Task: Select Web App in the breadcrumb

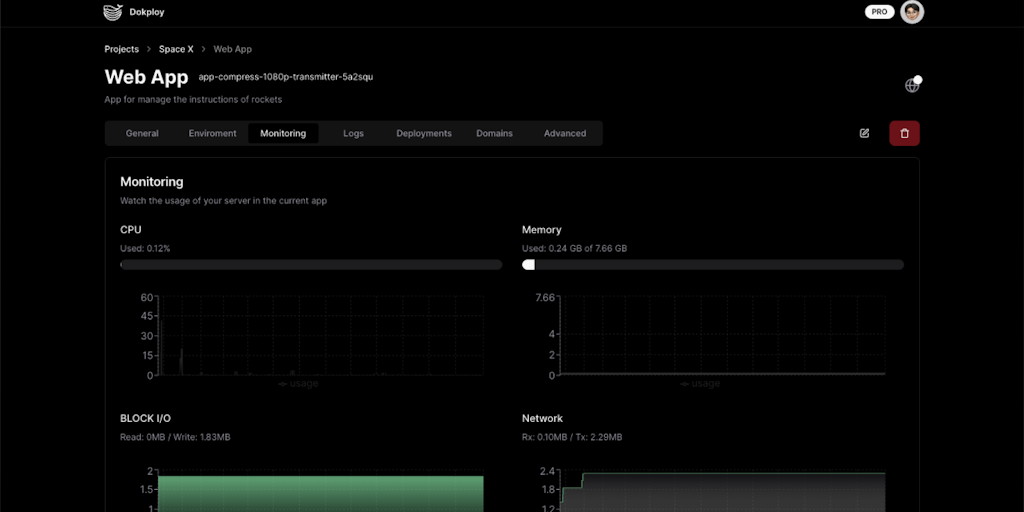Action: tap(232, 49)
